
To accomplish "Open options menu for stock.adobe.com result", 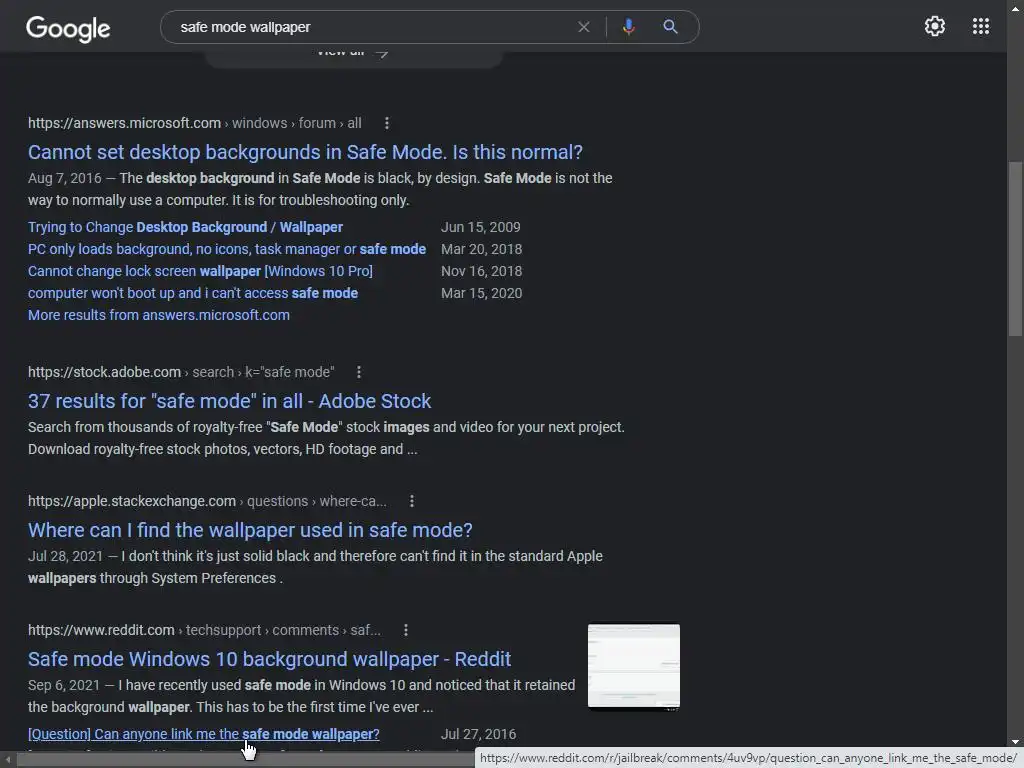I will 359,372.
